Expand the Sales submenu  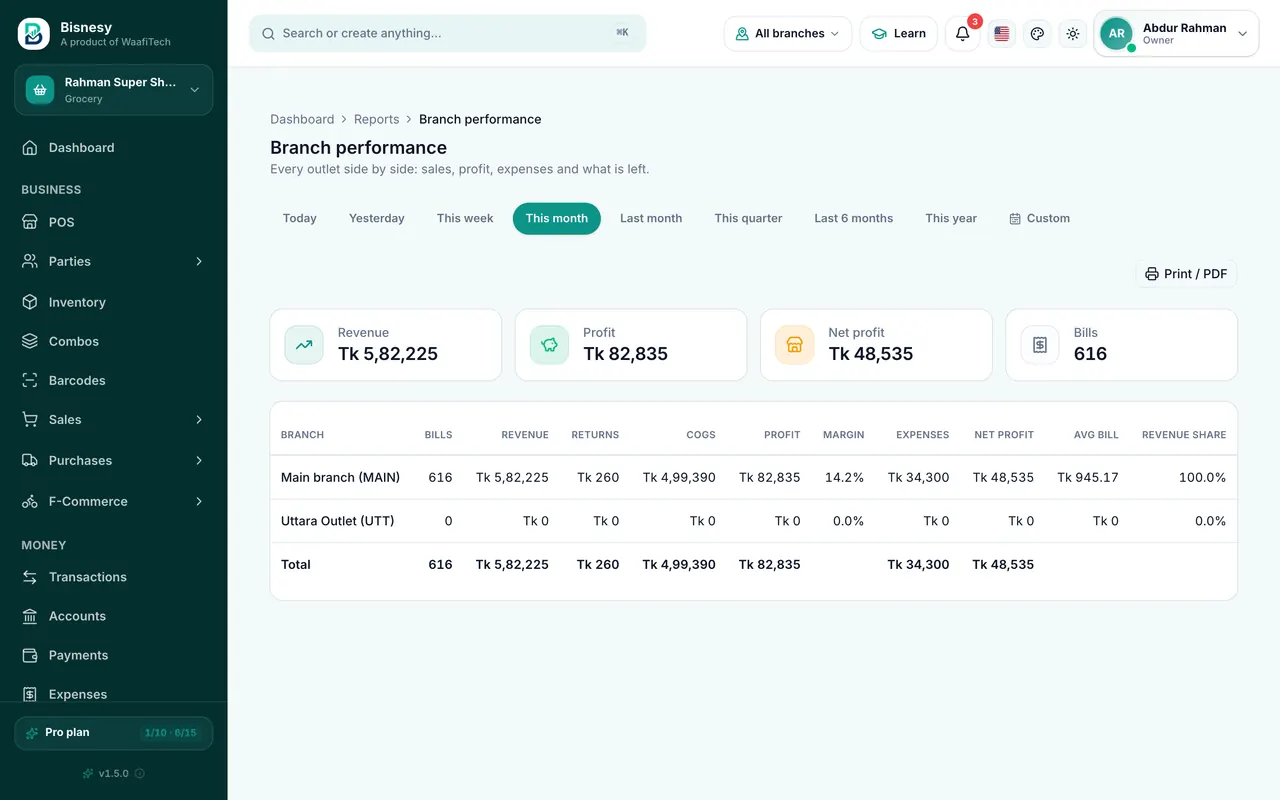coord(114,419)
